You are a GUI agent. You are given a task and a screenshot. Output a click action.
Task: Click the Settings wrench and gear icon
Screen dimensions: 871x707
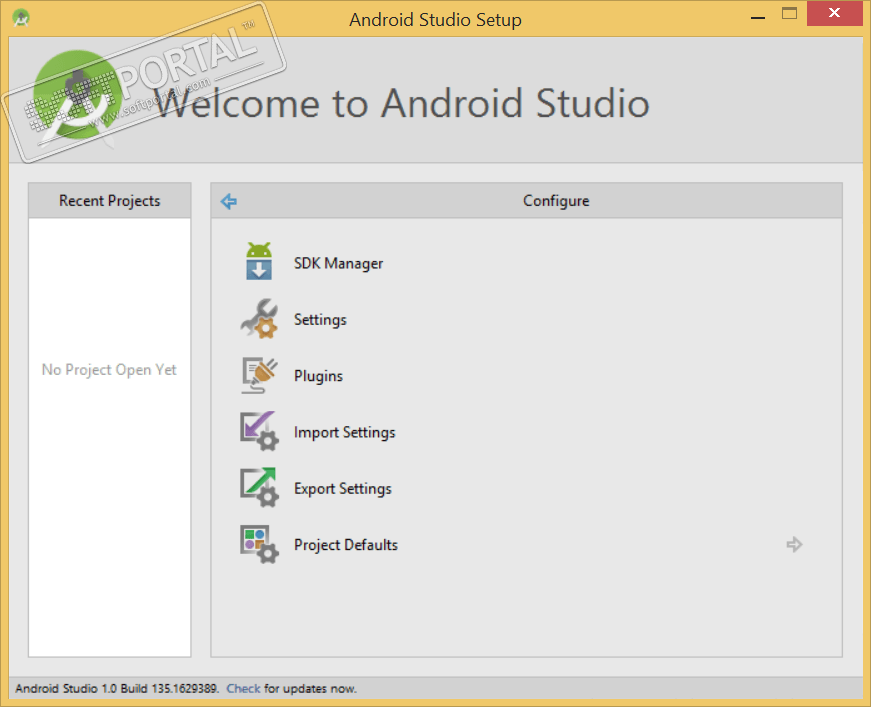pyautogui.click(x=259, y=319)
